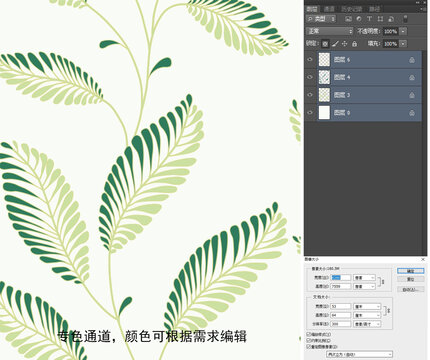Switch to the History (历史记录) tab
The height and width of the screenshot is (360, 430).
pyautogui.click(x=351, y=9)
